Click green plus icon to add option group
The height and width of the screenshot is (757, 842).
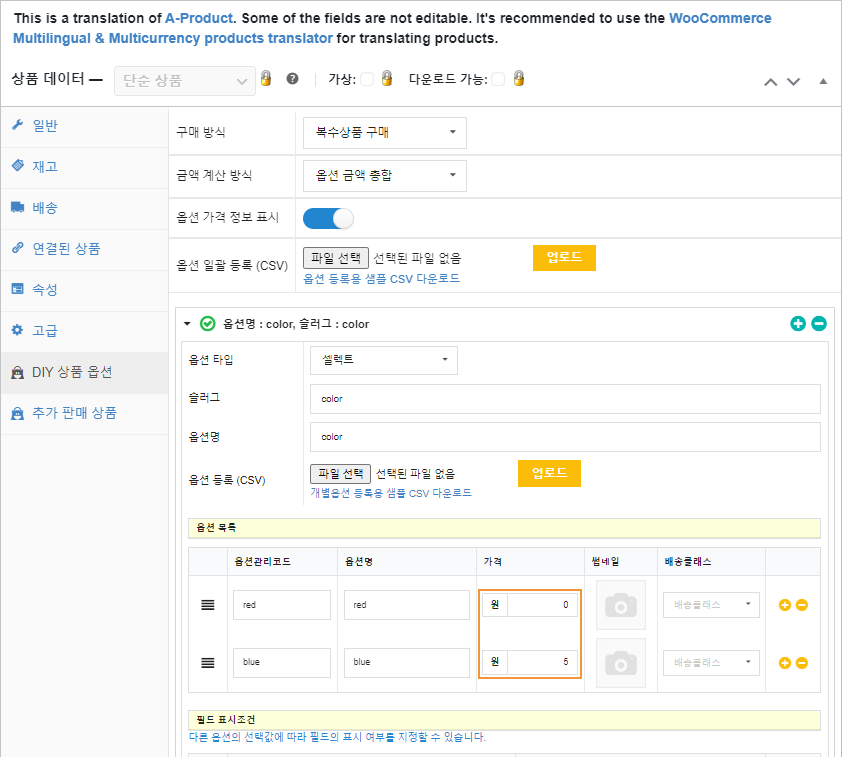point(798,323)
